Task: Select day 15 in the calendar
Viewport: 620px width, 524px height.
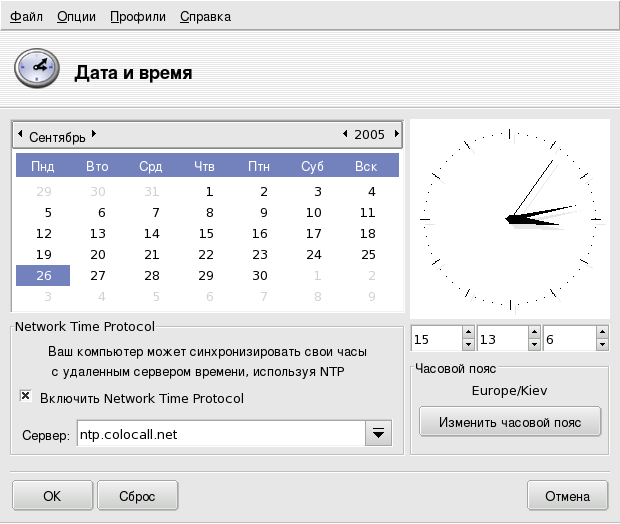Action: click(207, 233)
